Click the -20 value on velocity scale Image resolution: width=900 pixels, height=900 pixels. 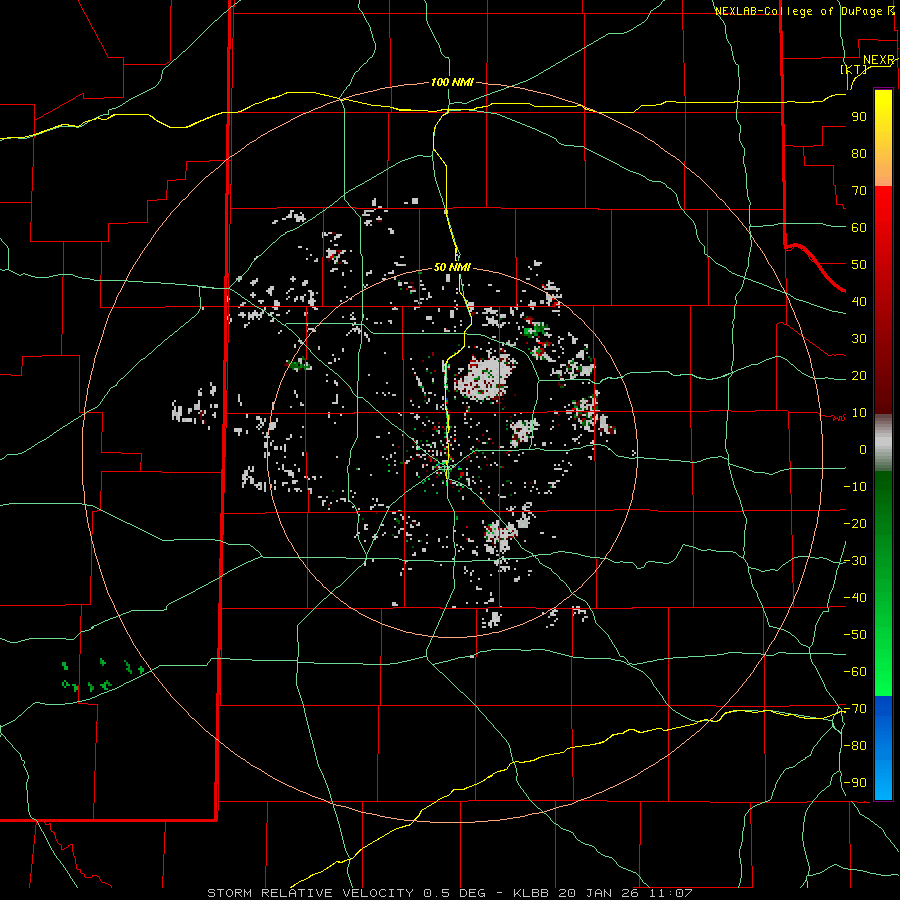[855, 523]
